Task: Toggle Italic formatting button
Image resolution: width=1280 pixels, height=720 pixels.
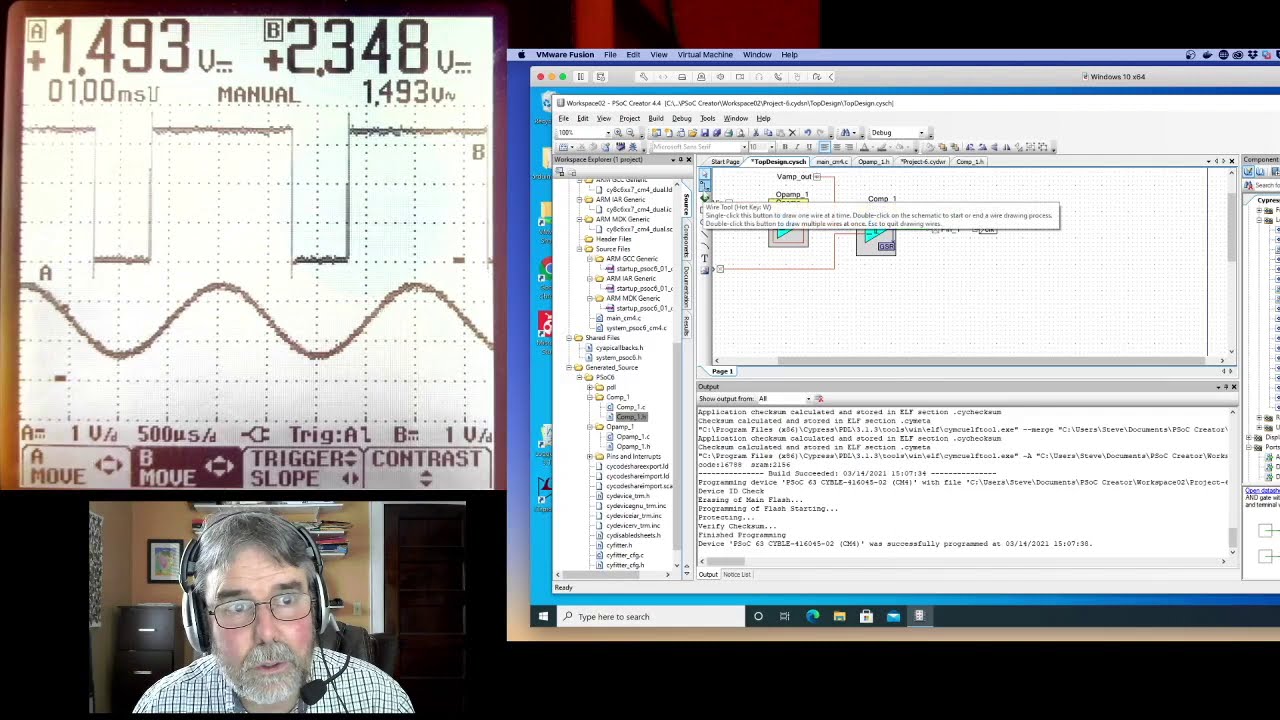Action: pyautogui.click(x=797, y=147)
